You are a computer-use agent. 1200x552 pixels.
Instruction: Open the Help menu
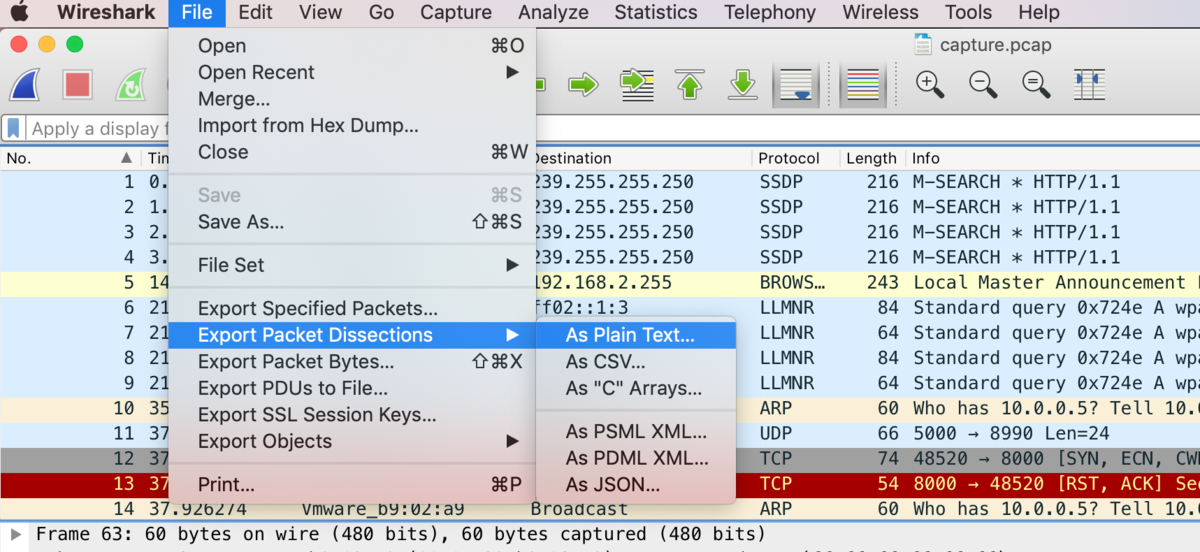(x=1039, y=13)
